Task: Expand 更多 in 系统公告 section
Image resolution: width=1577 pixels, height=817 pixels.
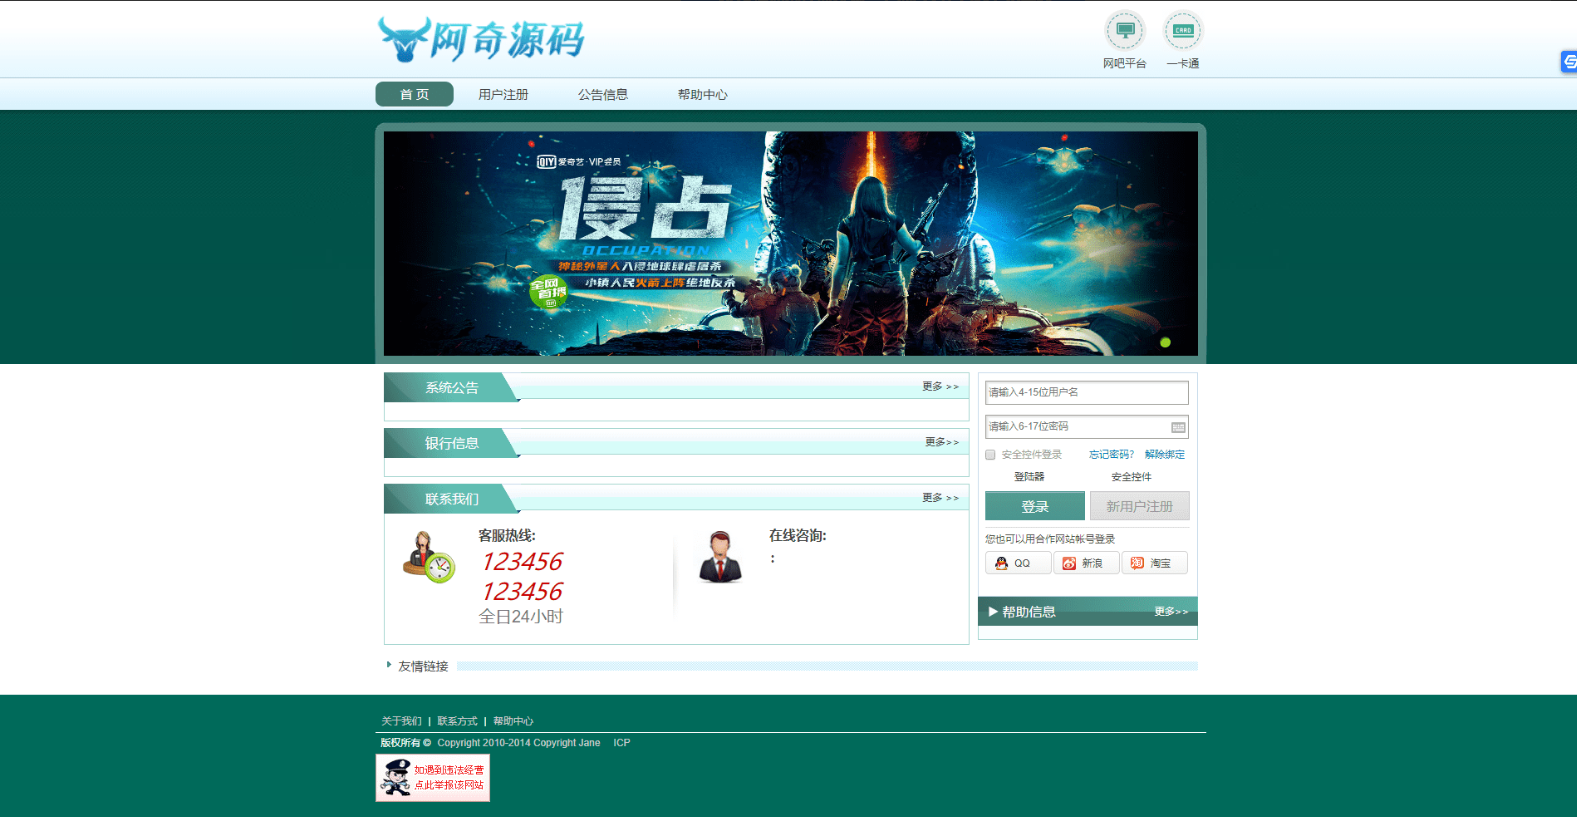Action: click(940, 386)
